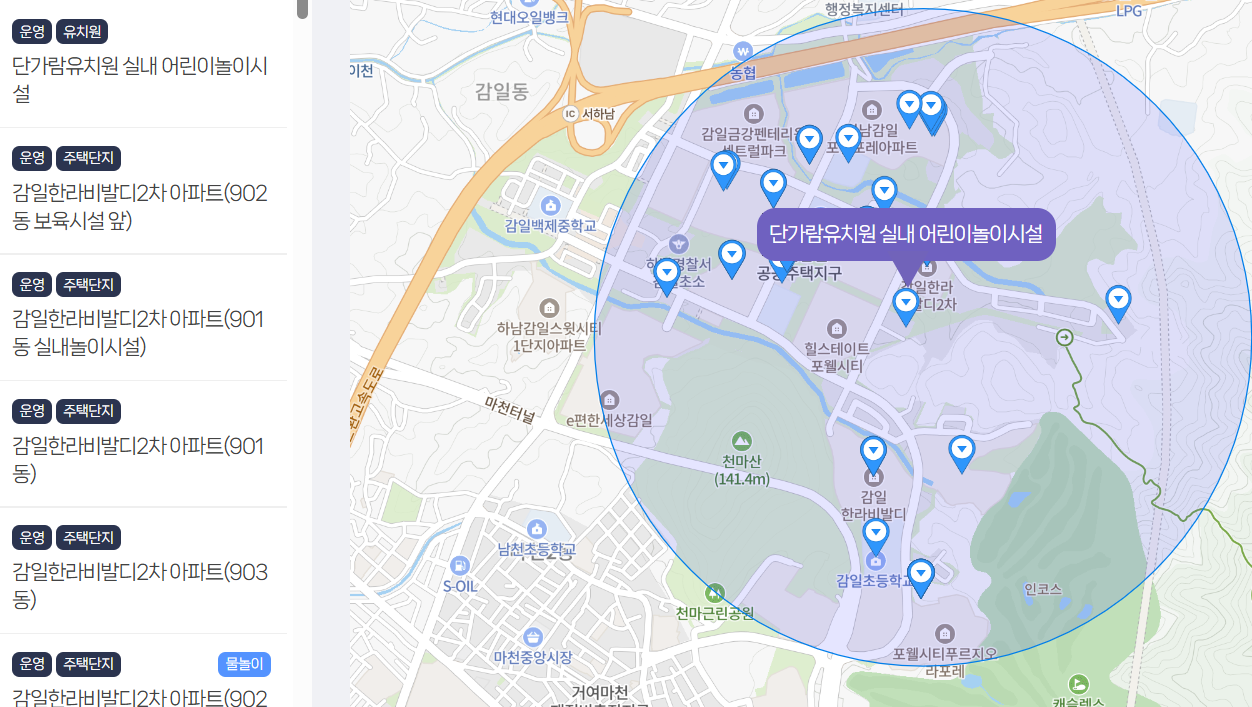
Task: Click the map pin beside 감일초등학교 label
Action: coord(876,538)
